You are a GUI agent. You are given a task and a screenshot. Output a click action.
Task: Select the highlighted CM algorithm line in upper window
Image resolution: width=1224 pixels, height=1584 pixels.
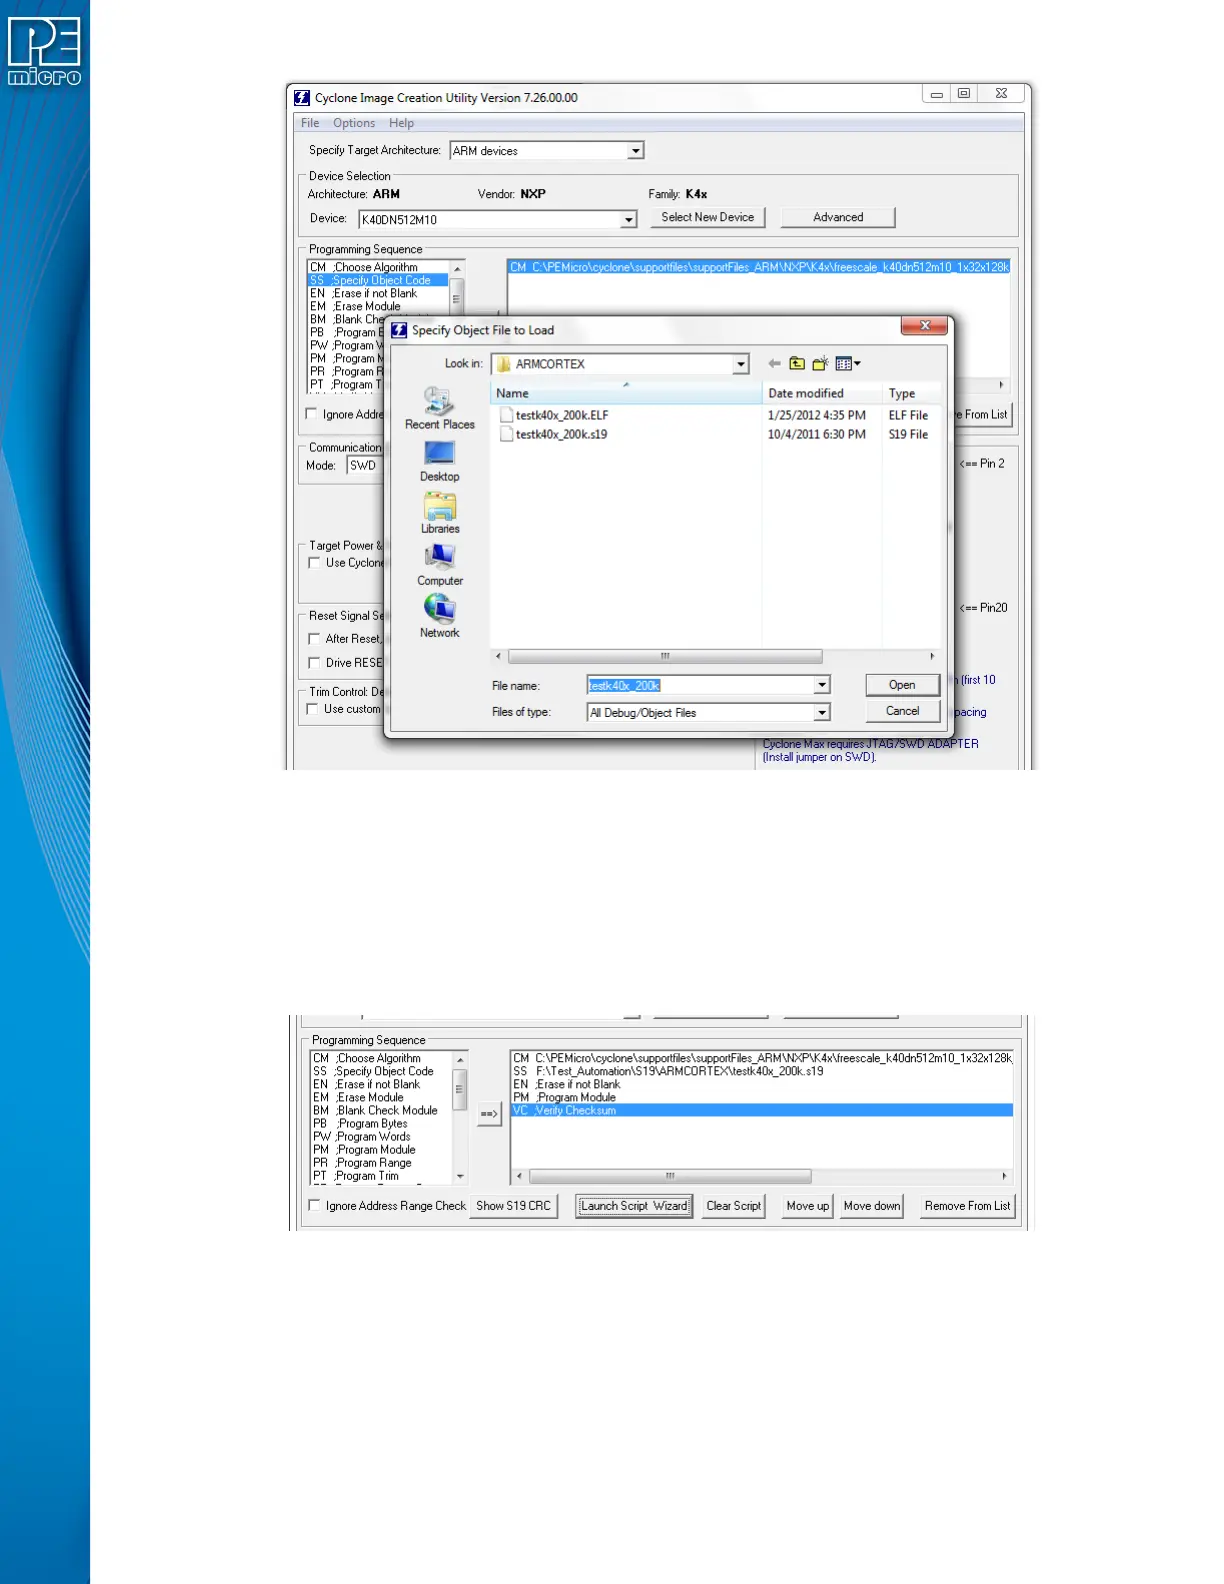(x=758, y=267)
